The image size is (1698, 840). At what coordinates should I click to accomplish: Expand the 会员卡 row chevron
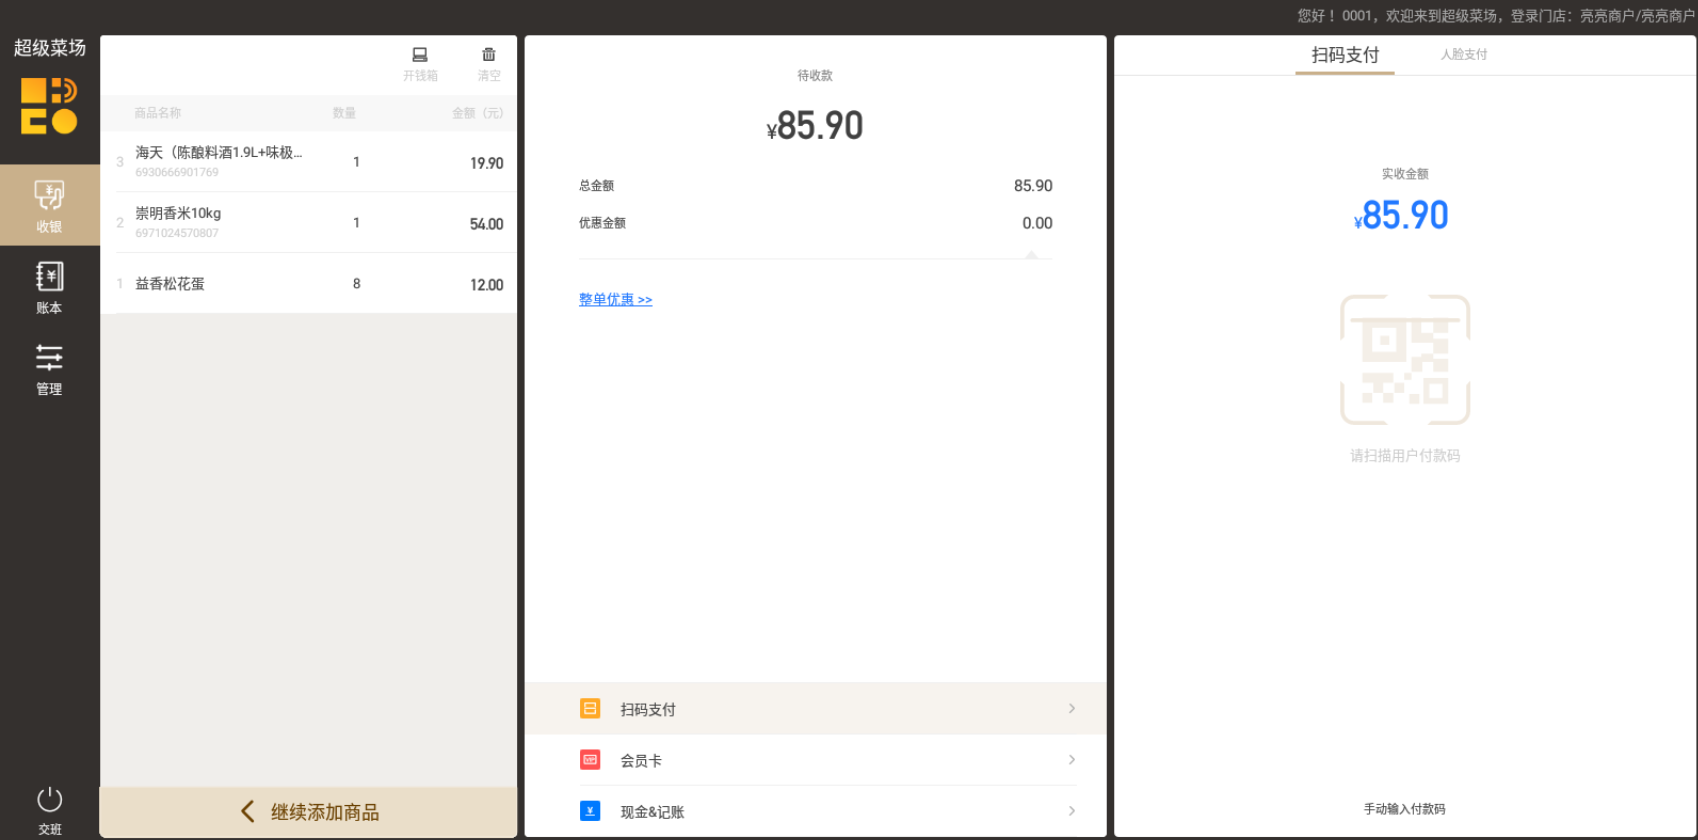(1072, 760)
